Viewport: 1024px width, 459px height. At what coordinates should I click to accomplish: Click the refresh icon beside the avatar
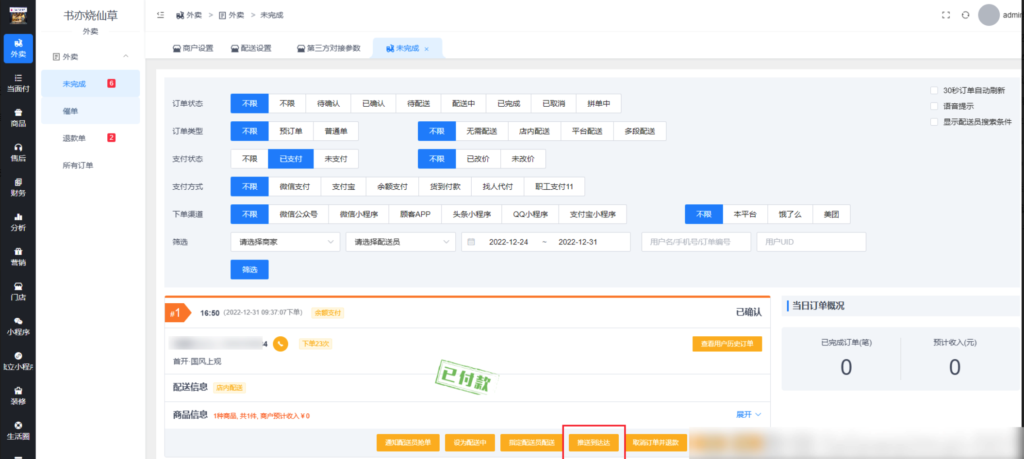[x=965, y=15]
